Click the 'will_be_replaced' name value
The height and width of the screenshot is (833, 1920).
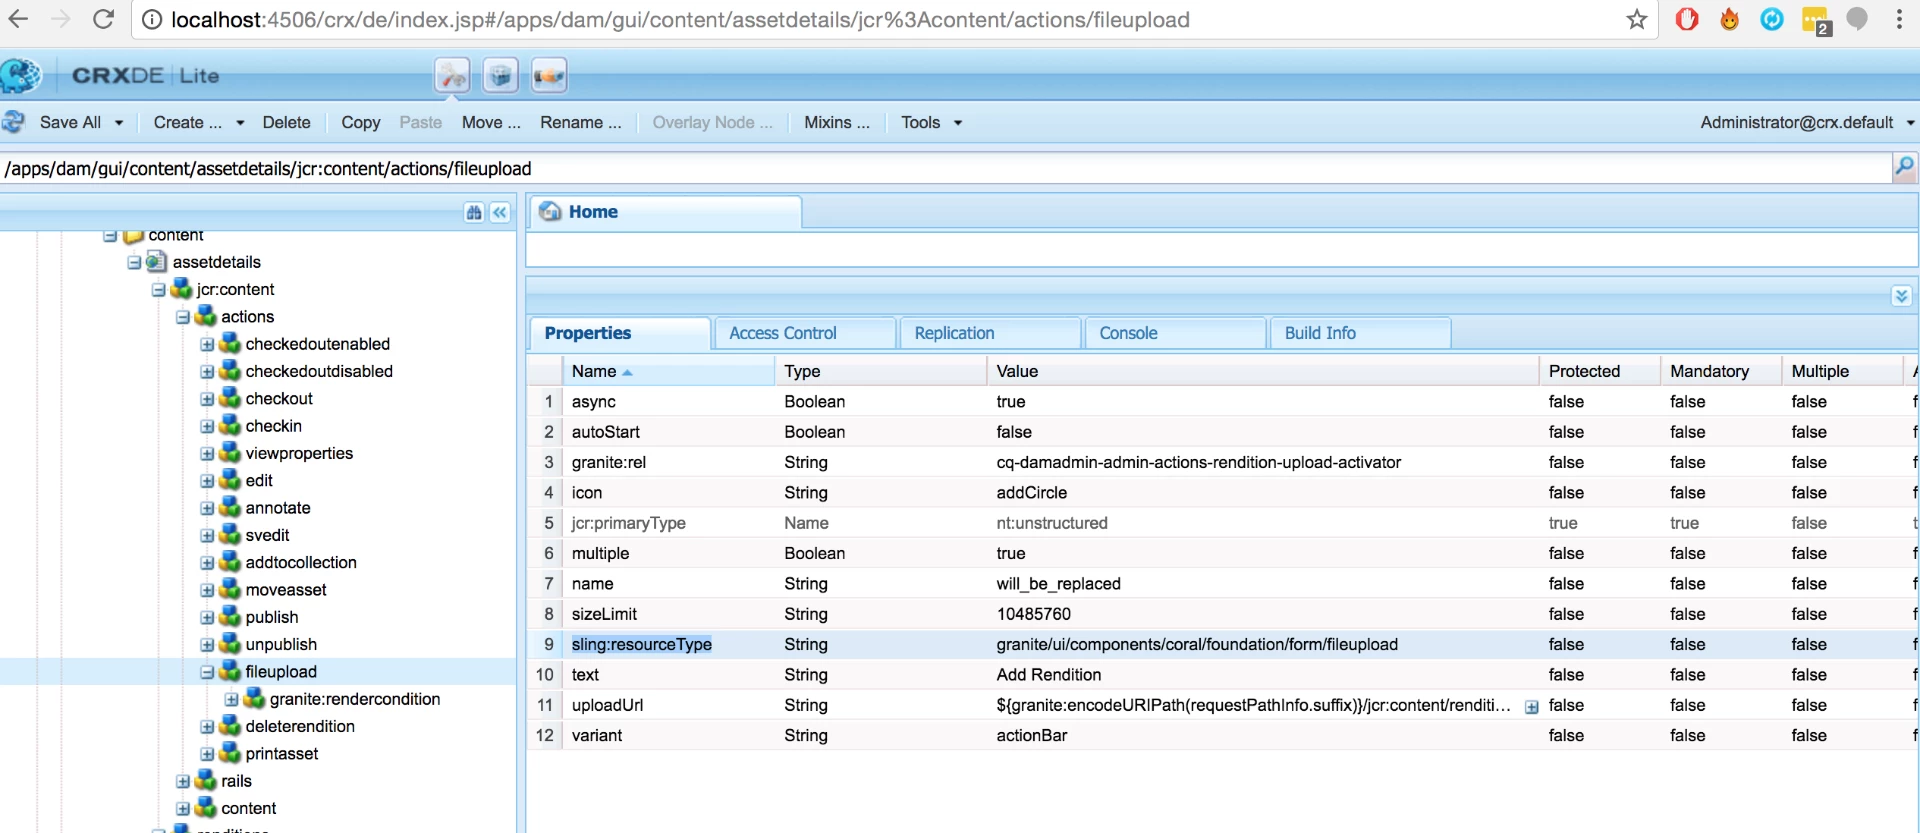tap(1058, 584)
